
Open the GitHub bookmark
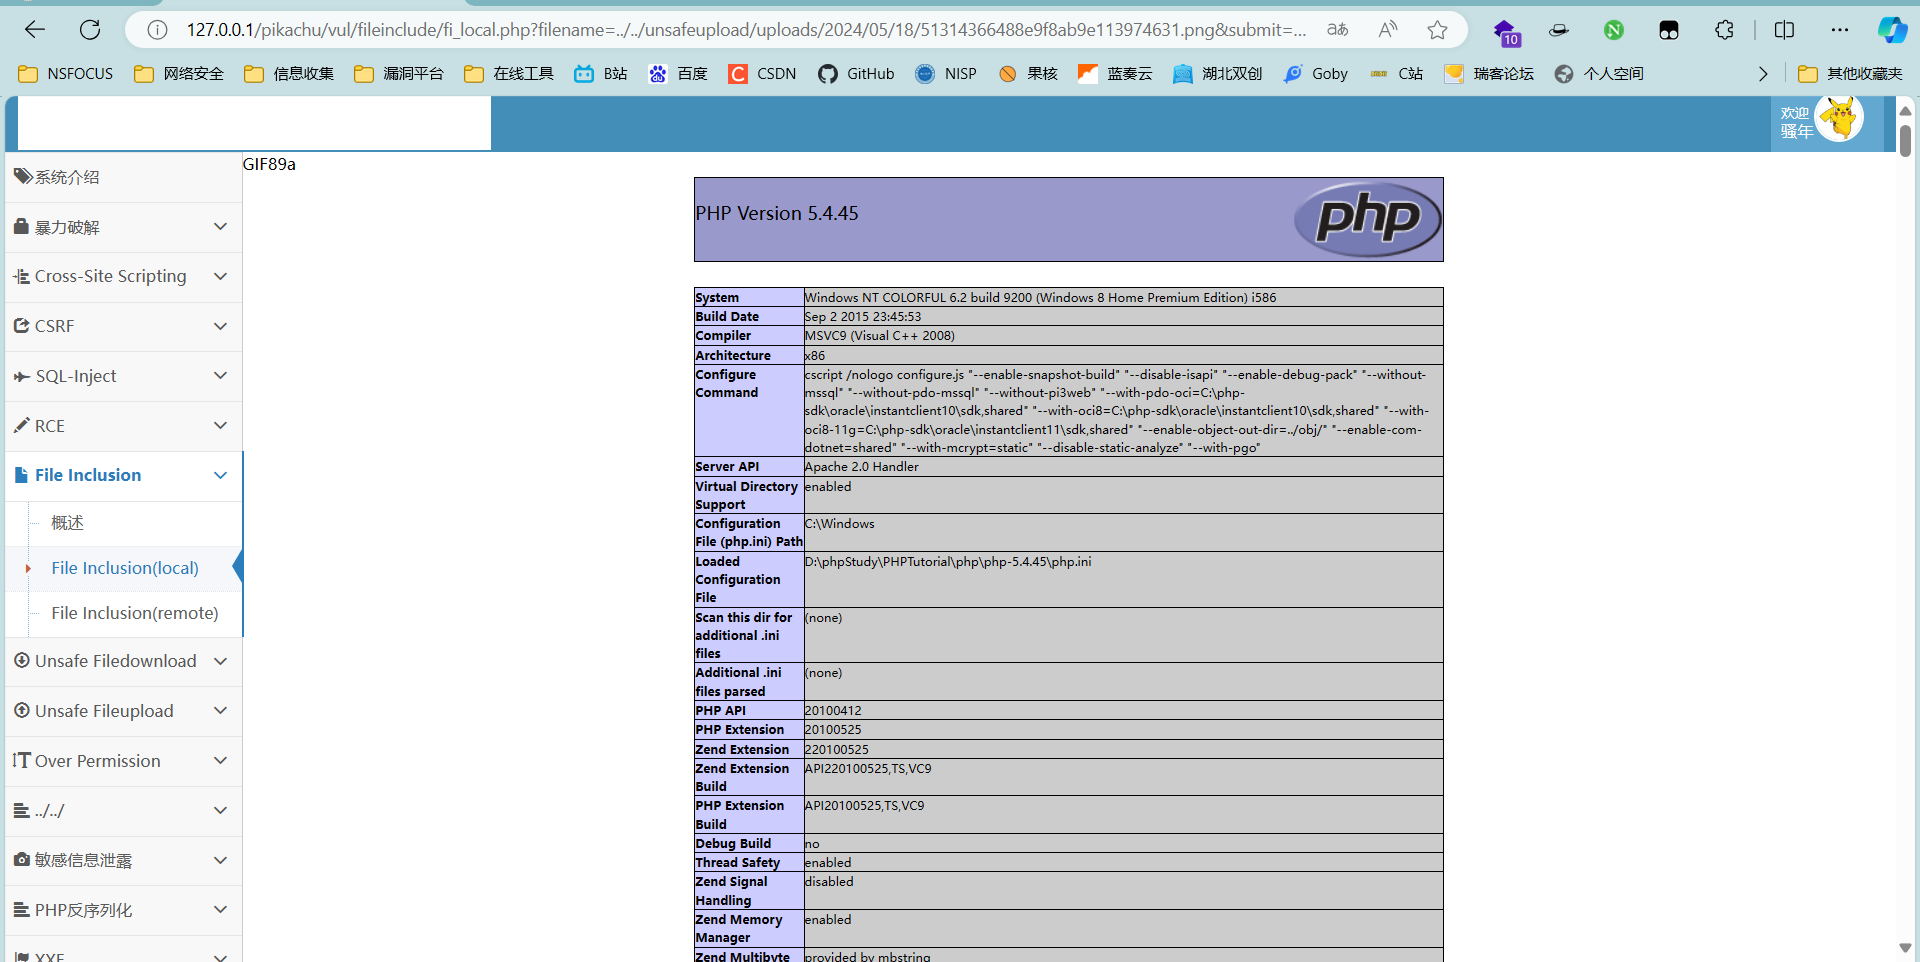tap(856, 74)
